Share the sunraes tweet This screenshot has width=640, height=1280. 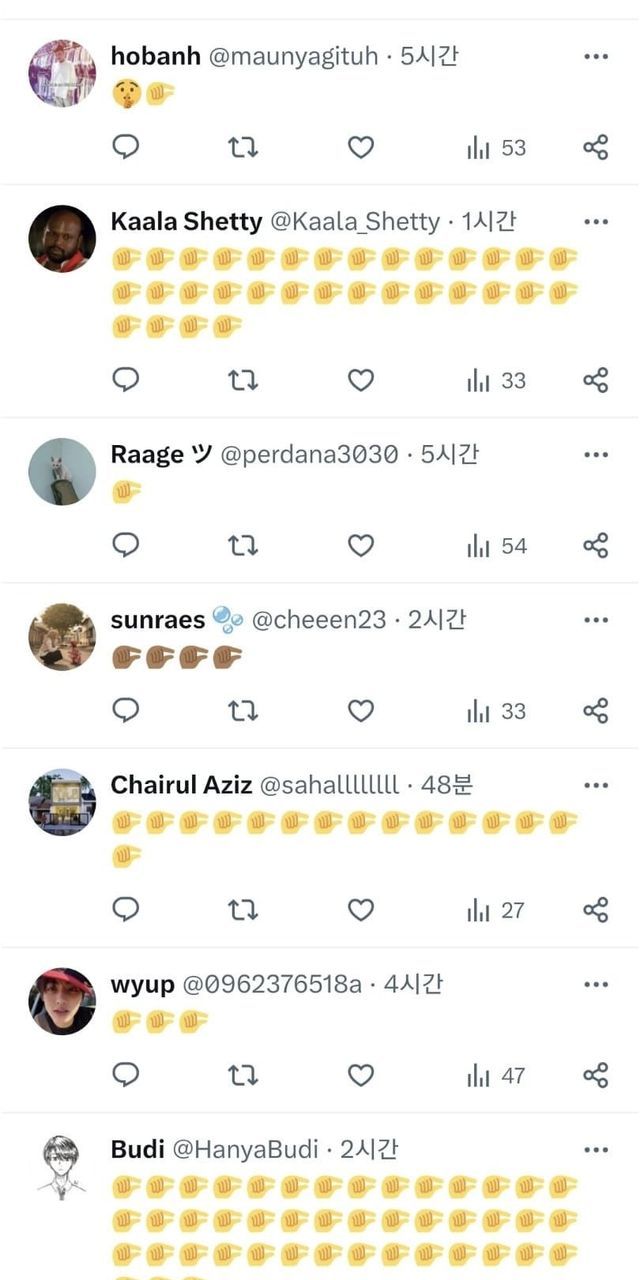595,711
